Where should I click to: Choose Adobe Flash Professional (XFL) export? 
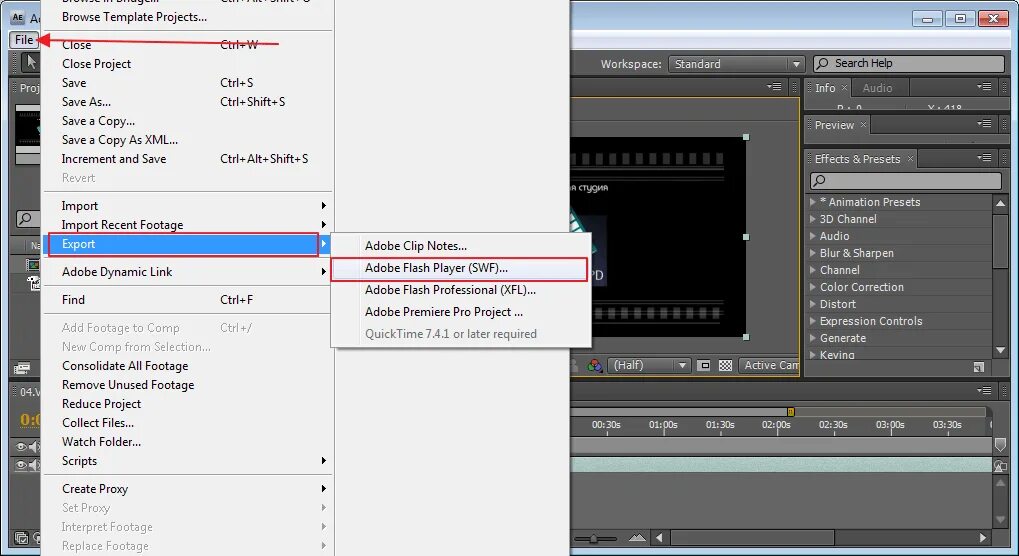(461, 290)
